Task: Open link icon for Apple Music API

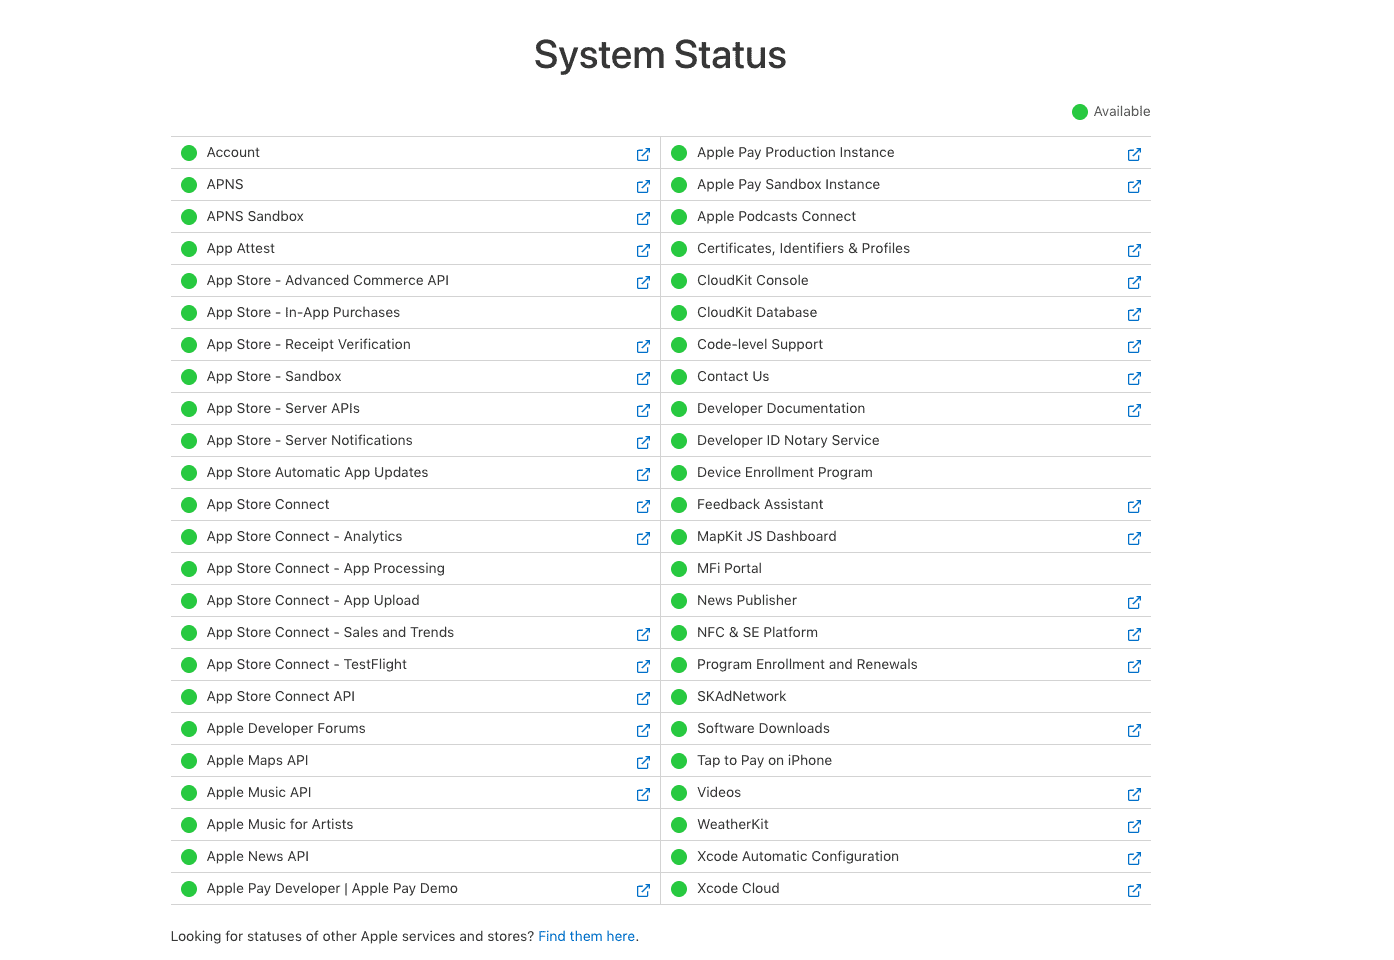Action: tap(643, 794)
